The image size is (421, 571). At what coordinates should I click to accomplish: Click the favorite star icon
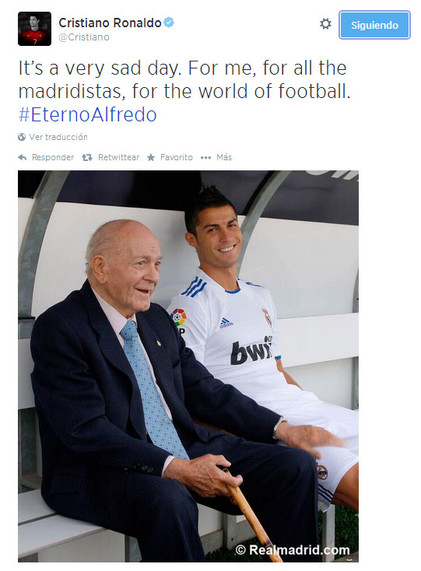click(x=151, y=157)
